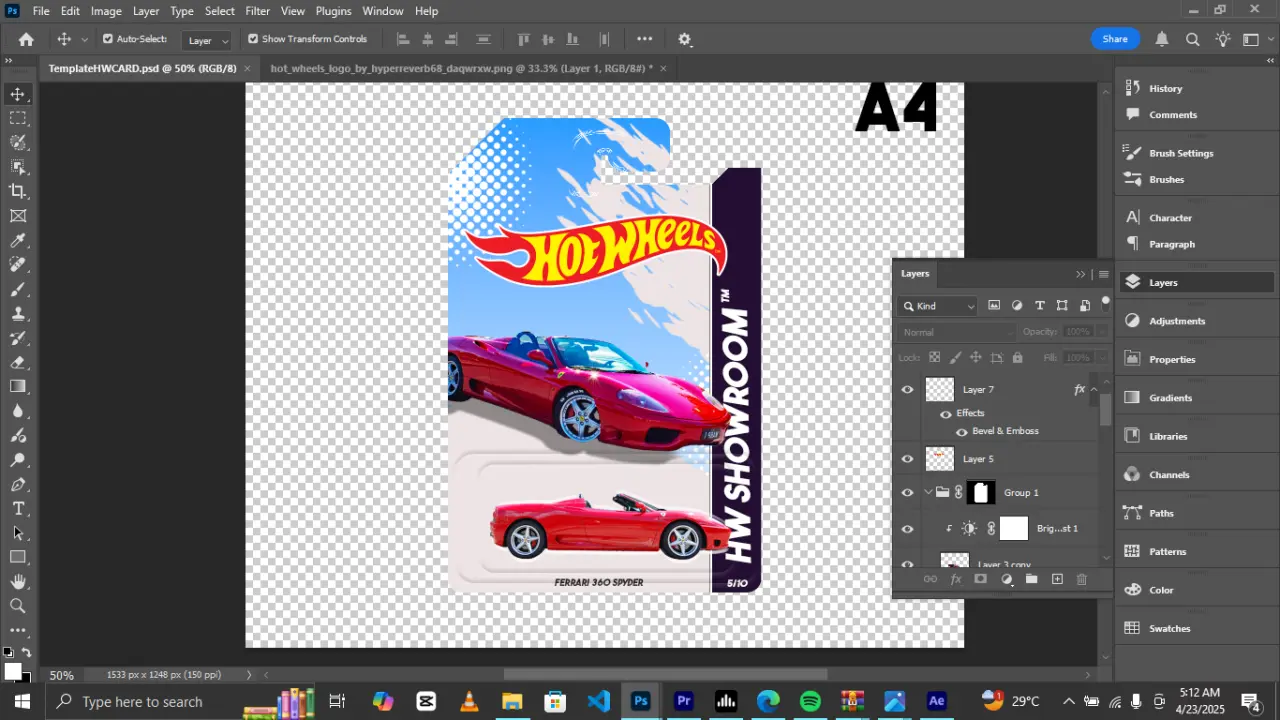Open the Image menu
The image size is (1280, 720).
pyautogui.click(x=106, y=11)
